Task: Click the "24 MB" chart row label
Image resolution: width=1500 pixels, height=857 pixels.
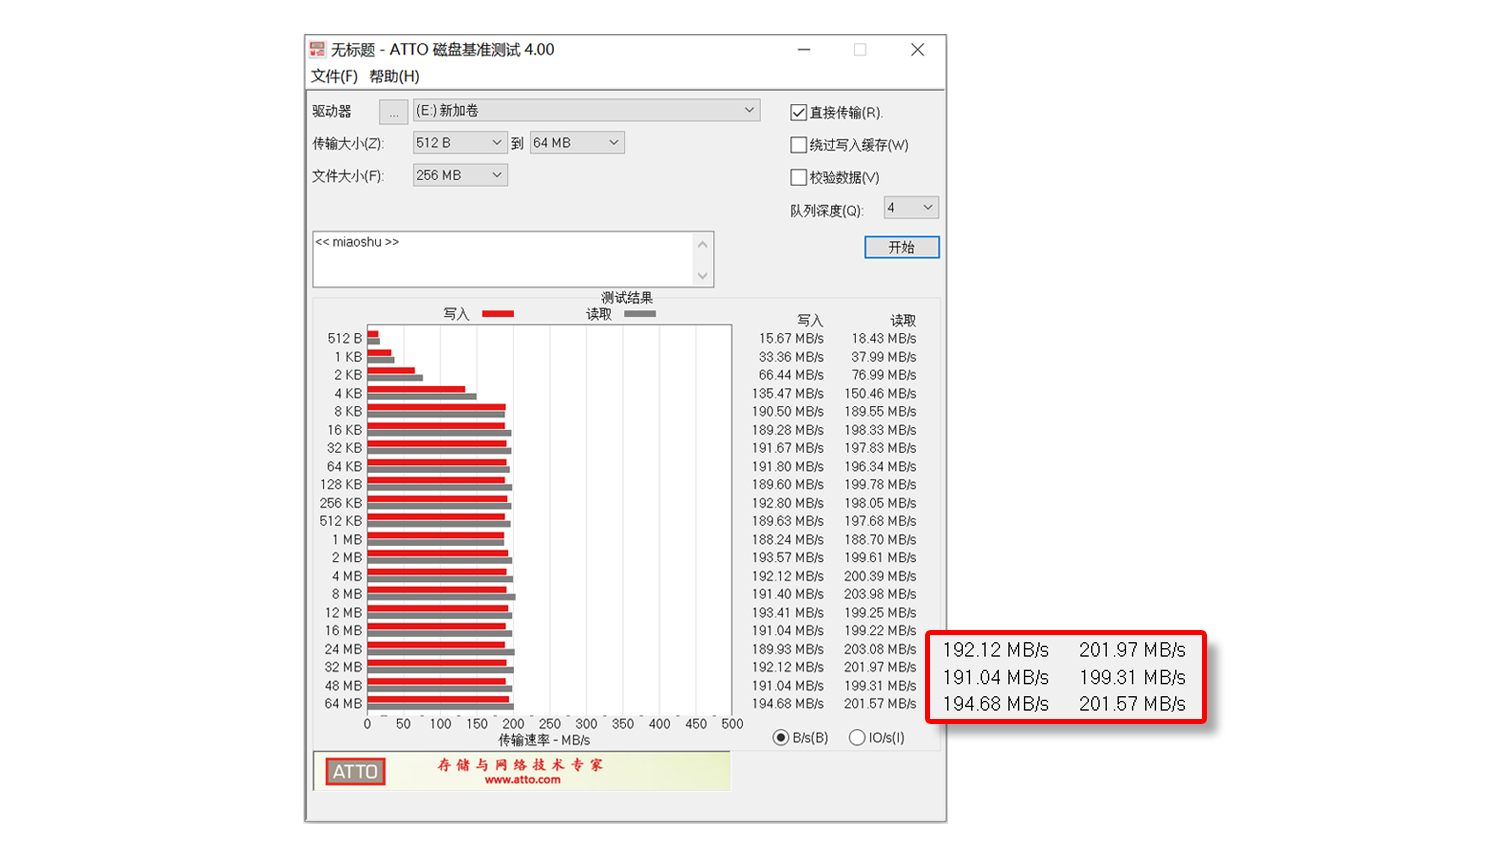Action: point(343,649)
